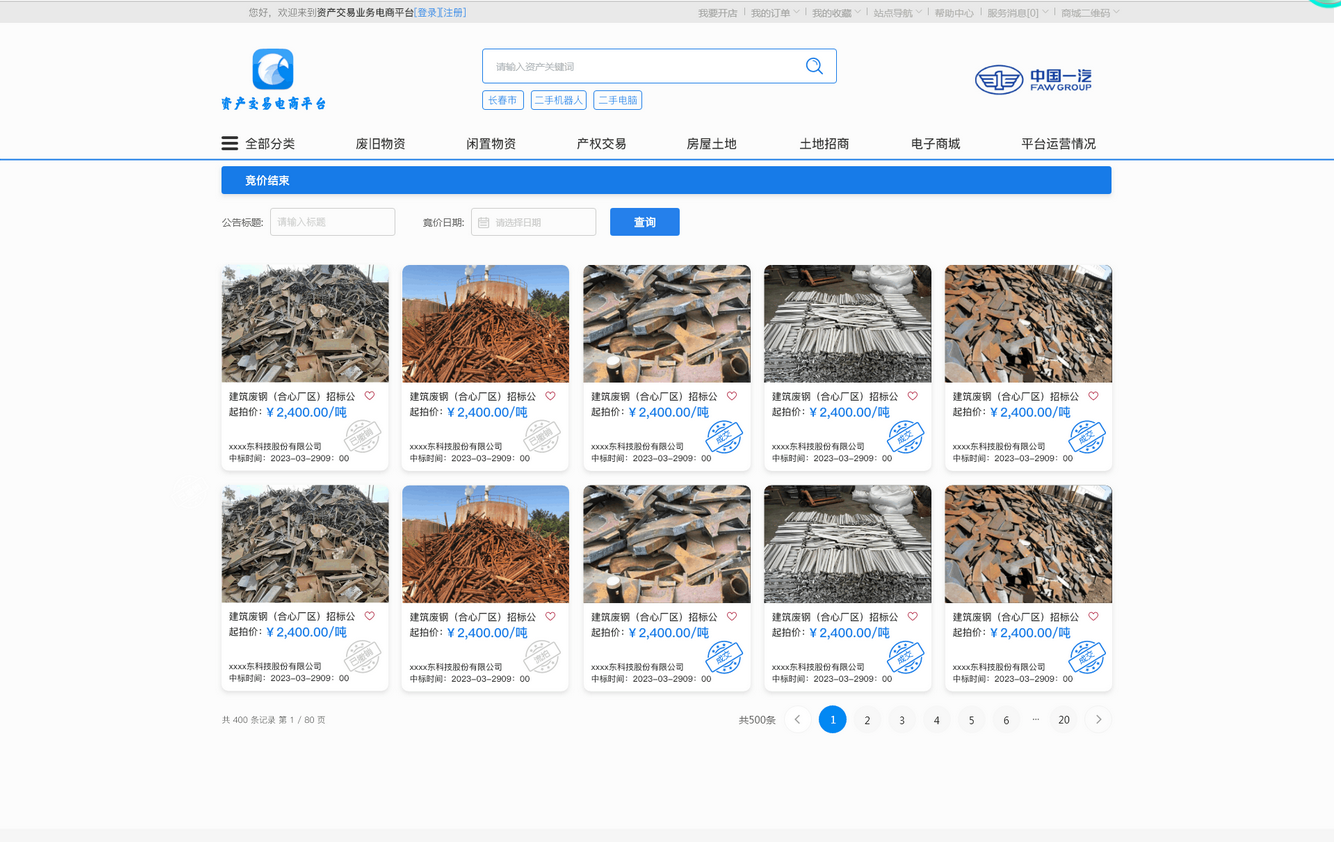The image size is (1341, 842).
Task: Select the 二手电脑 search tag
Action: click(617, 100)
